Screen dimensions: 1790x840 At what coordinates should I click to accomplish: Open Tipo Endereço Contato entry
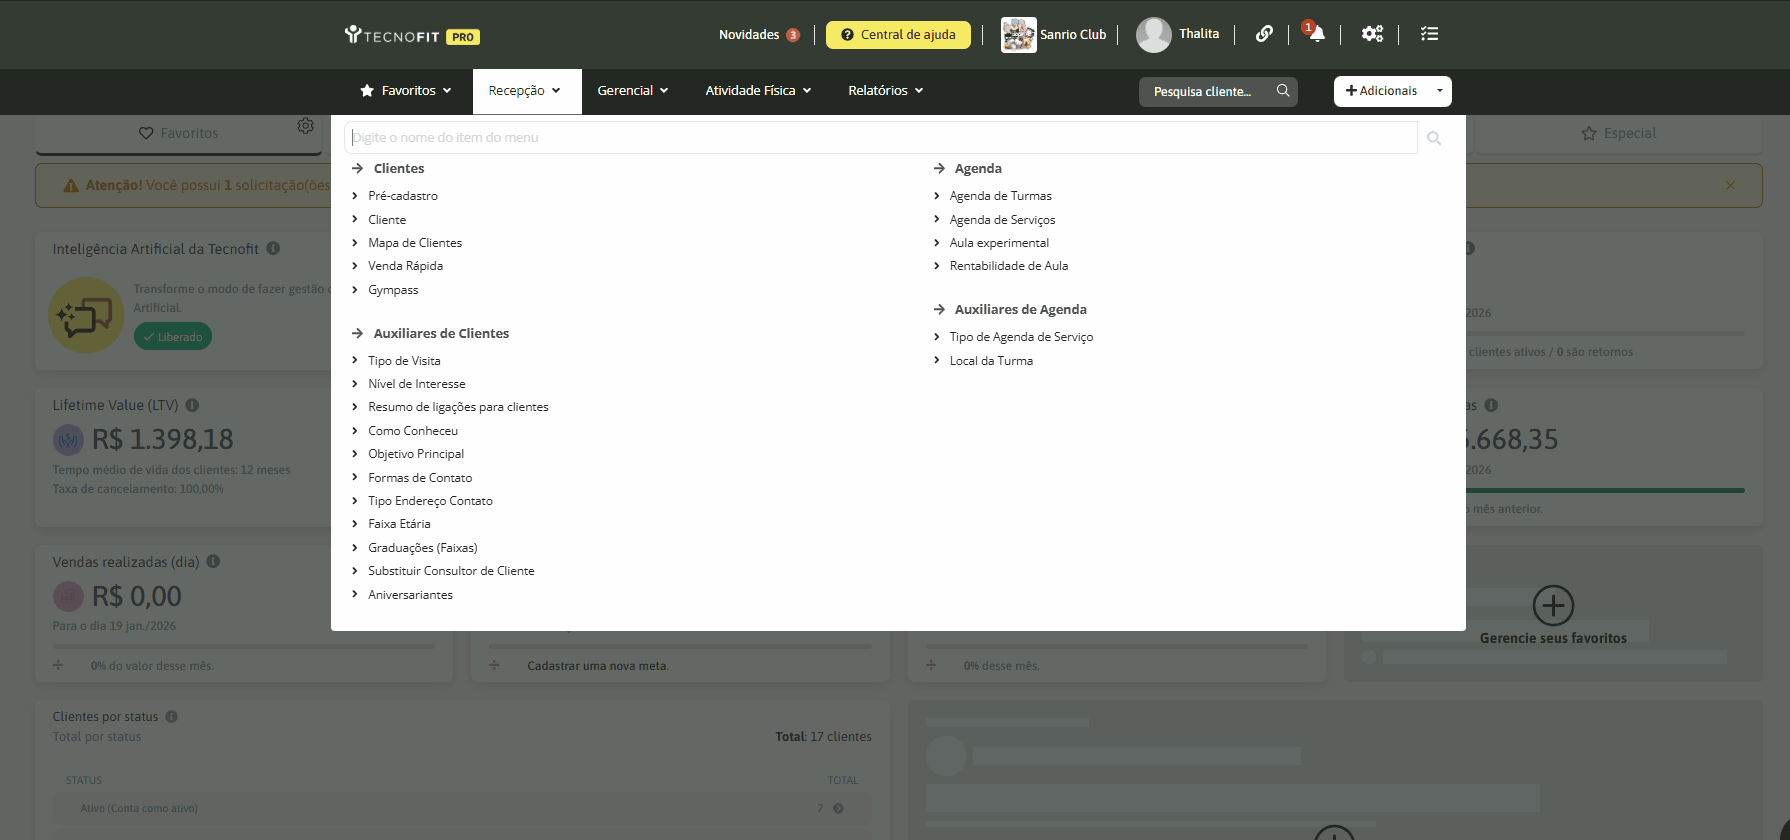click(430, 501)
